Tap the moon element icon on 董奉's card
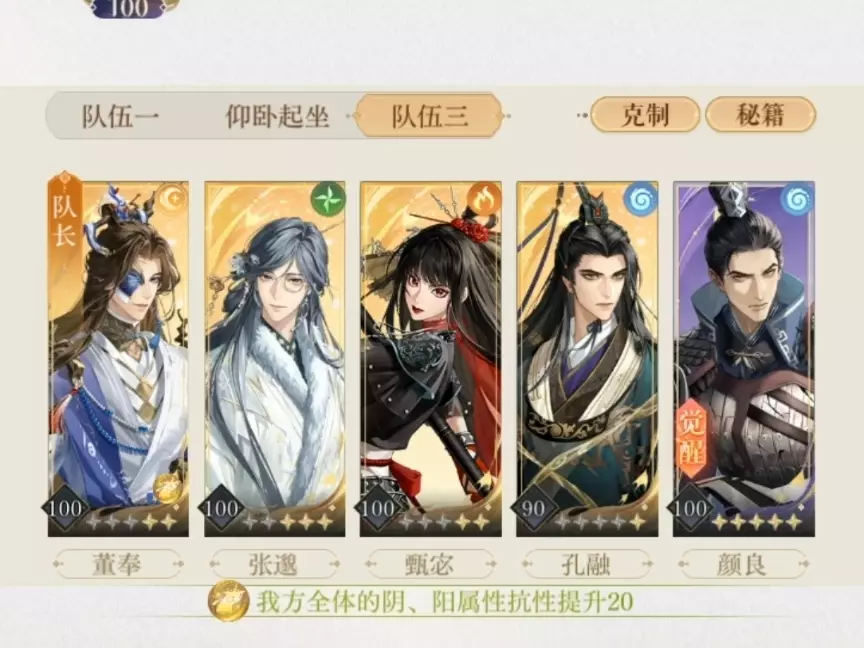The height and width of the screenshot is (648, 864). (173, 198)
